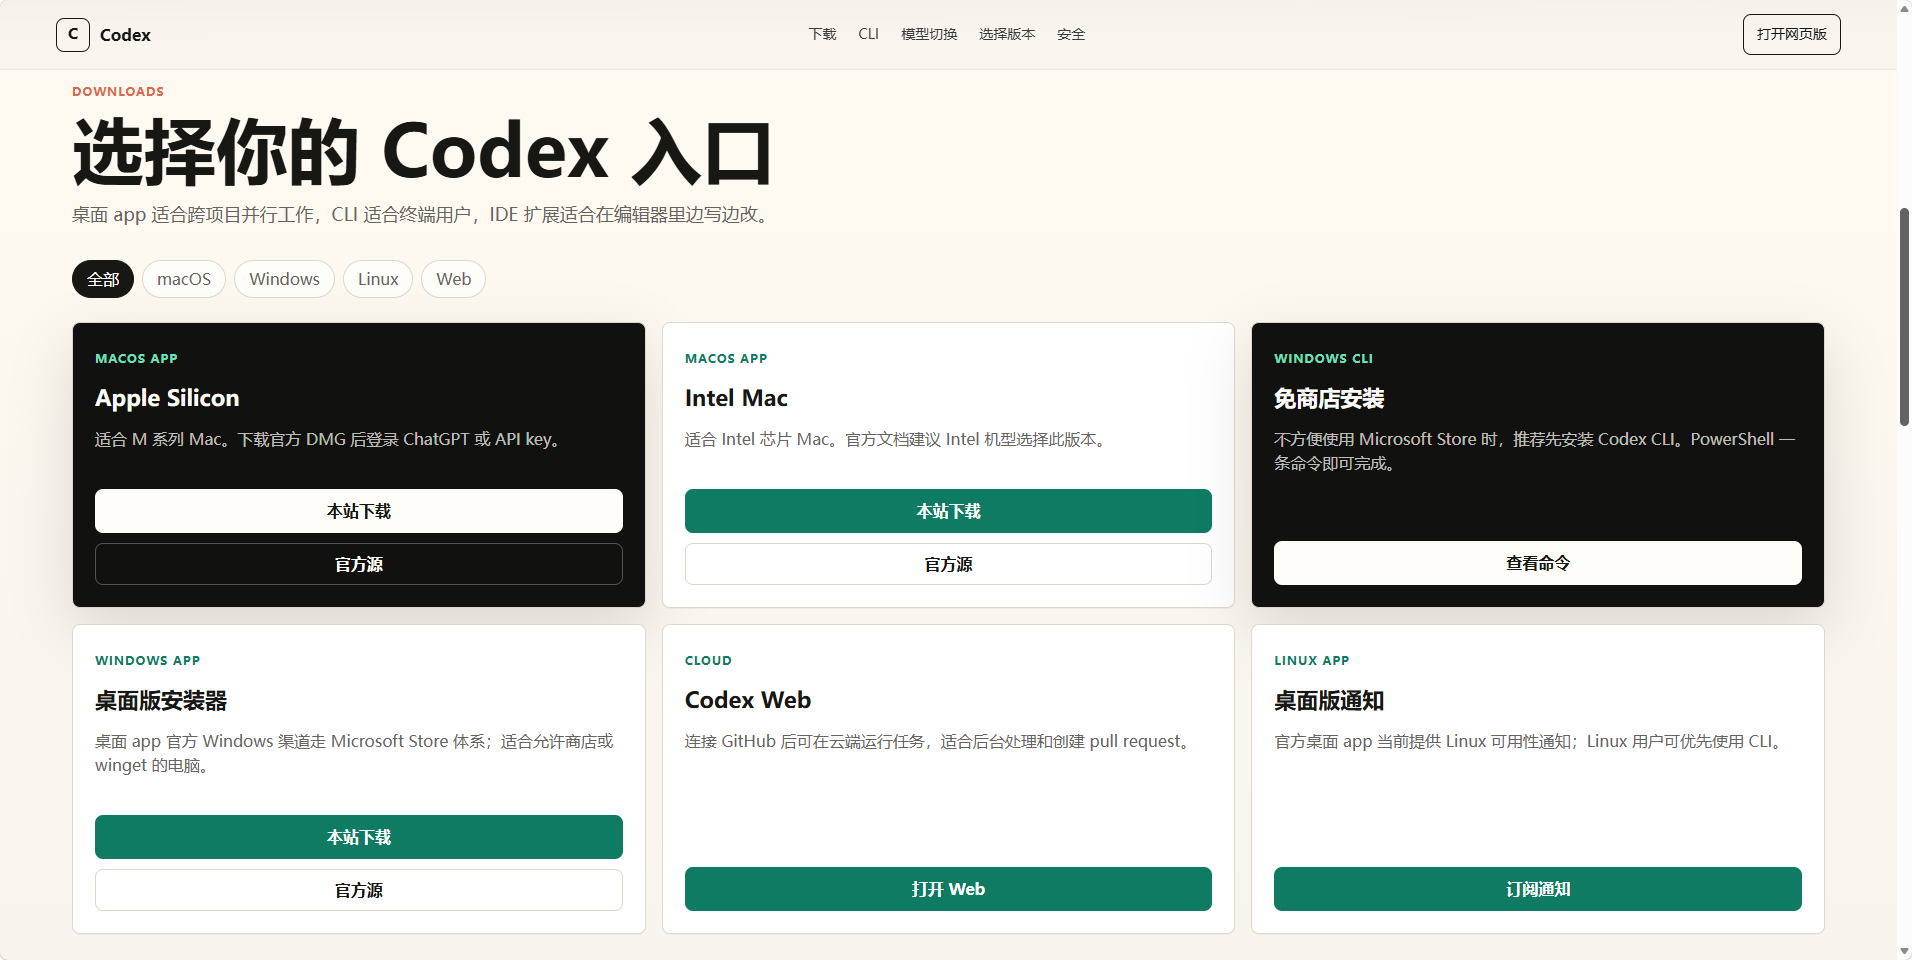
Task: Filter downloads by macOS
Action: (x=184, y=279)
